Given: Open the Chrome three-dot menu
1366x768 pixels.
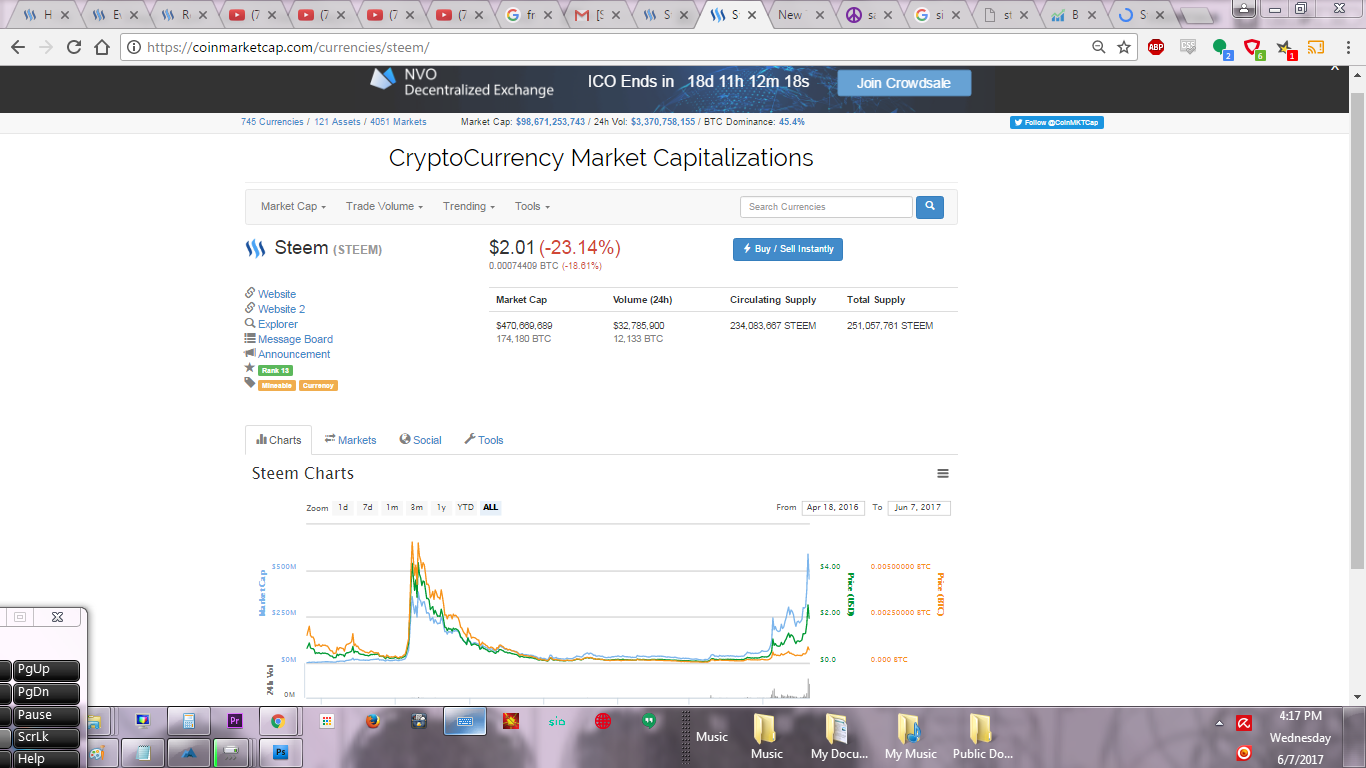Looking at the screenshot, I should coord(1346,47).
